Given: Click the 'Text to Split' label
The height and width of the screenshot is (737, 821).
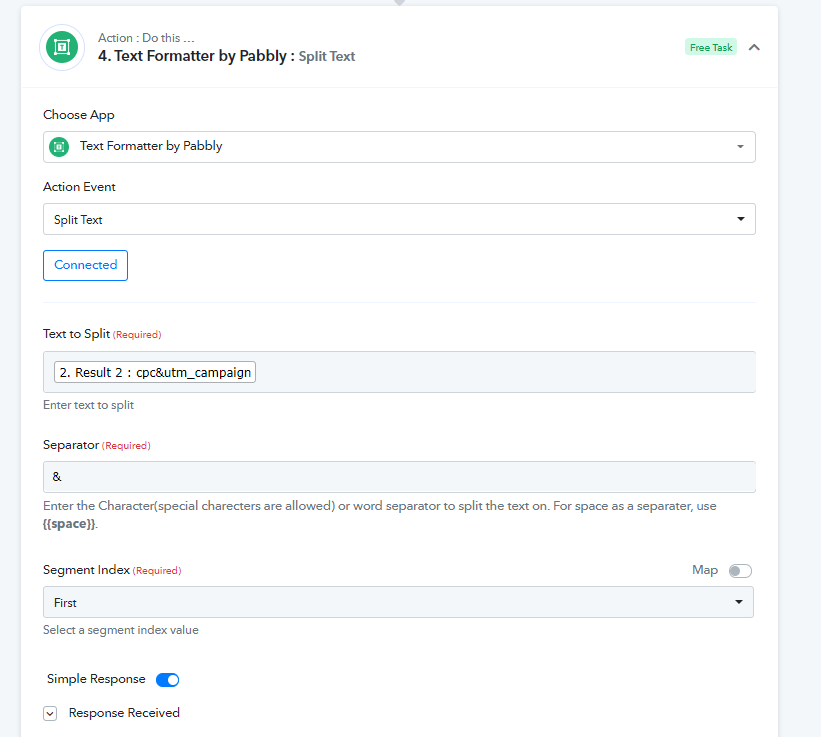Looking at the screenshot, I should (x=76, y=334).
